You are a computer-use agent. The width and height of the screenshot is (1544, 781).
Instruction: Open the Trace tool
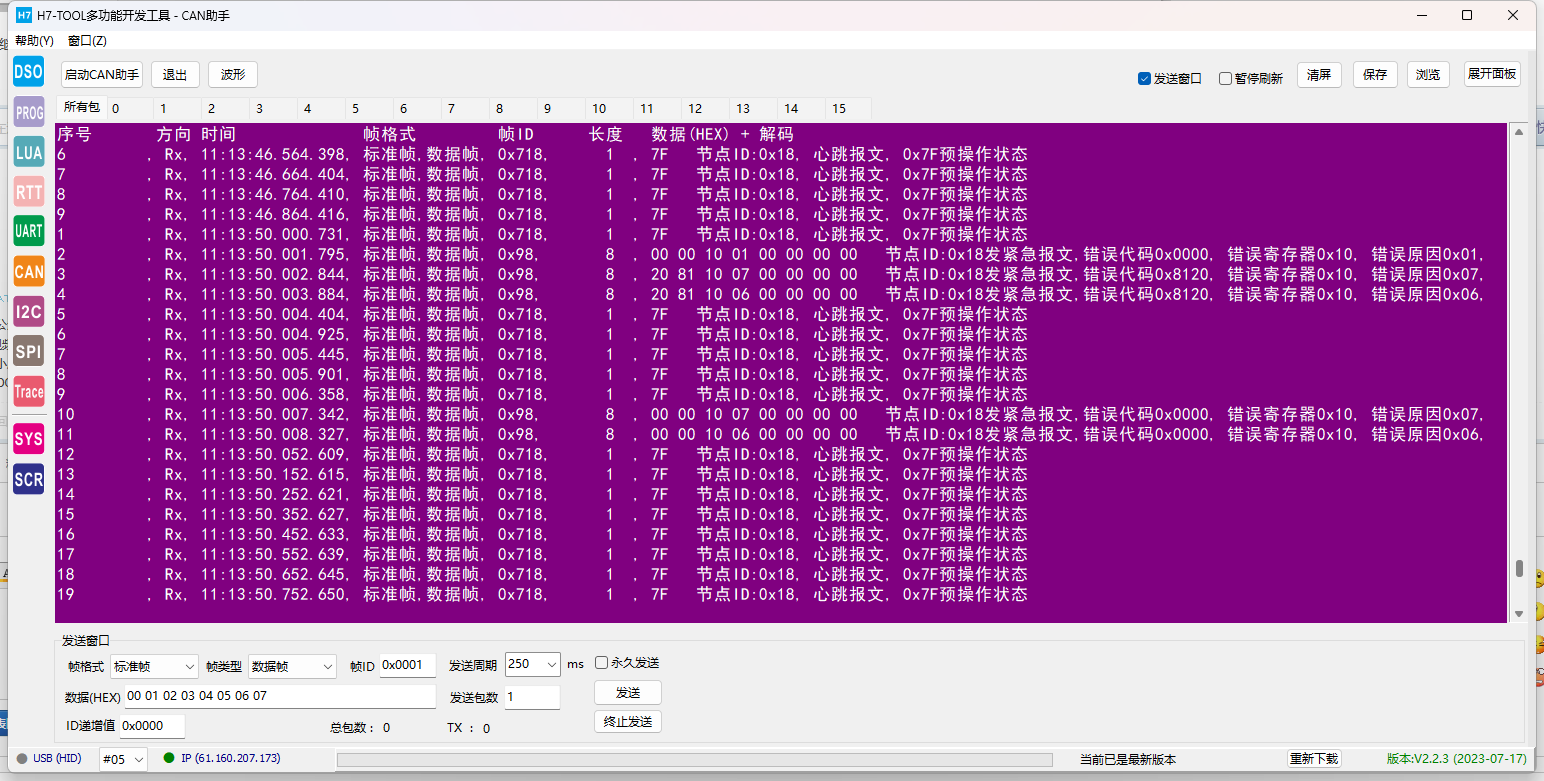[x=29, y=391]
